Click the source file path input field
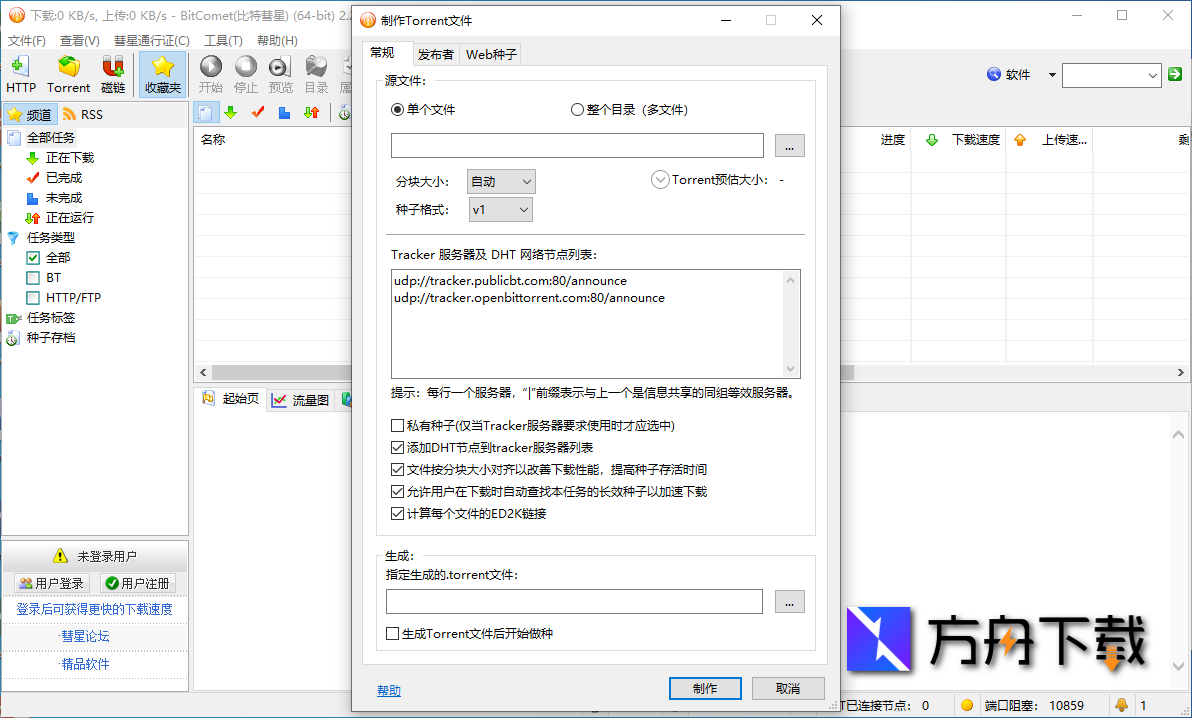1192x718 pixels. [577, 146]
